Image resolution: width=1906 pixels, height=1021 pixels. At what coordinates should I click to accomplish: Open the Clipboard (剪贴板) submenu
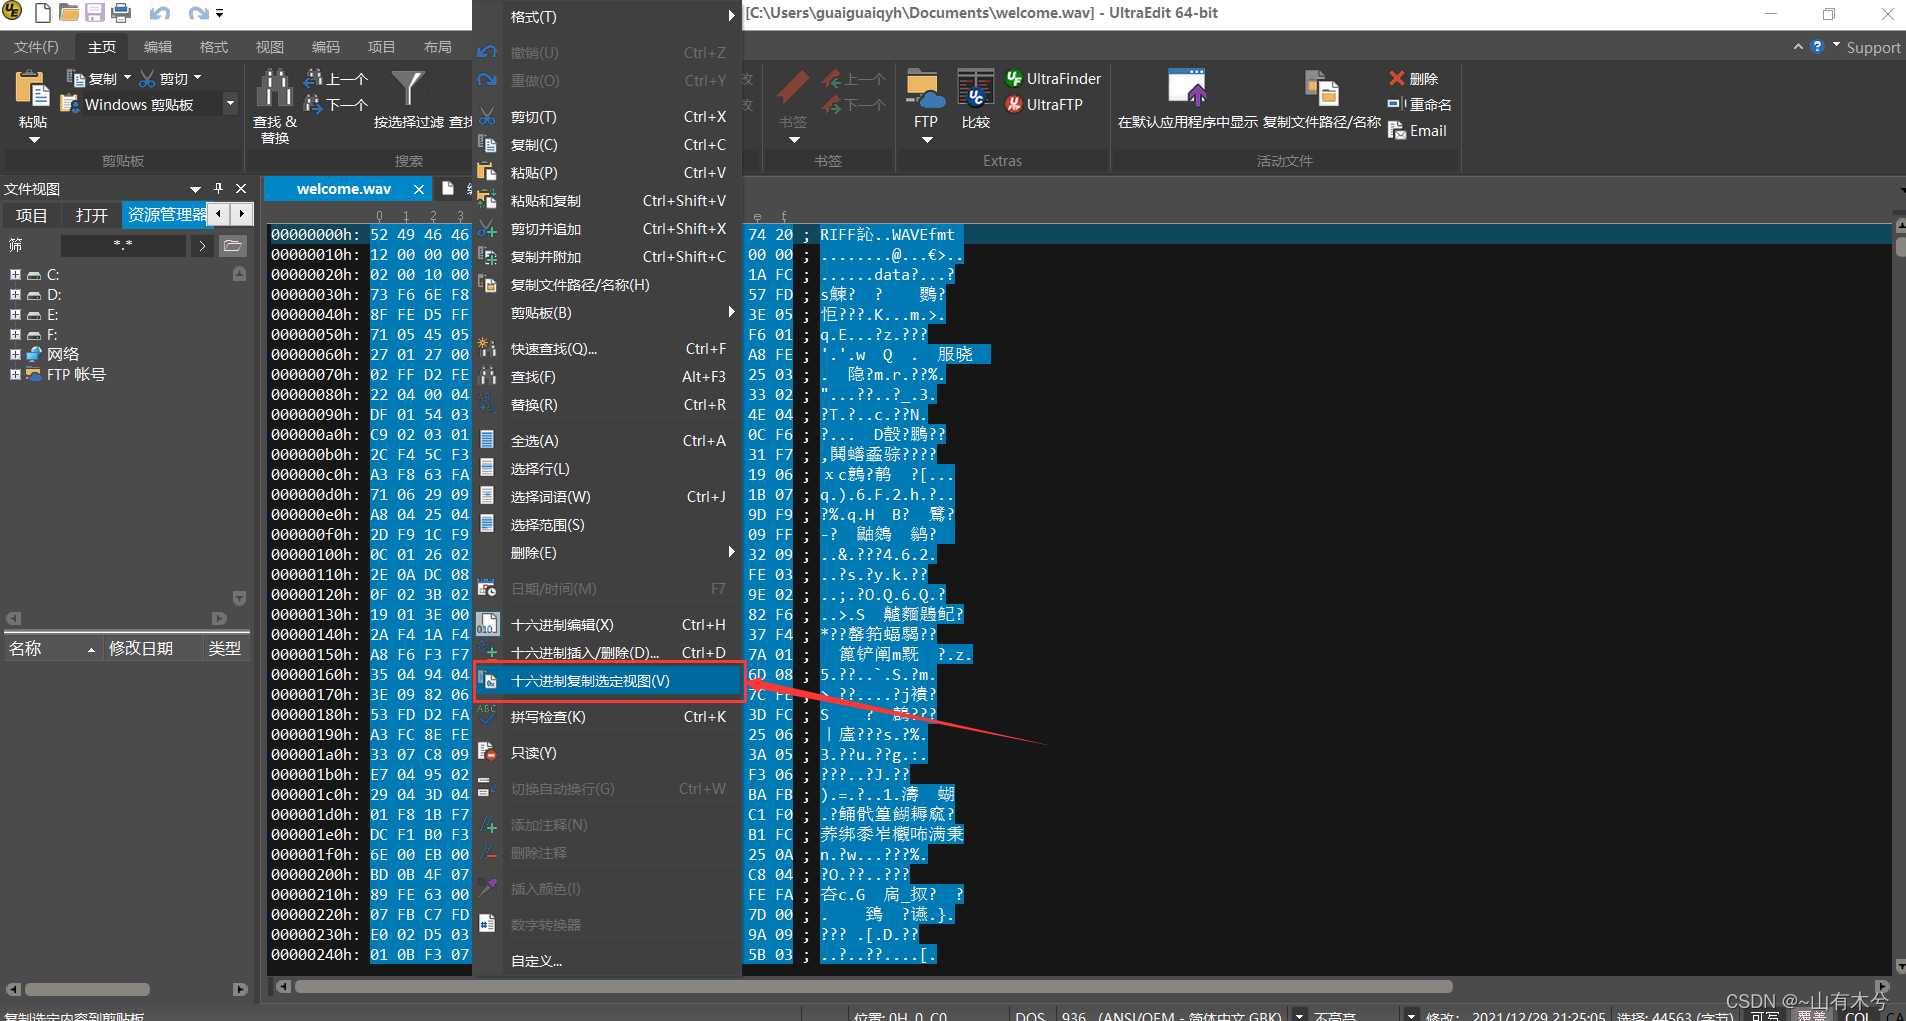click(x=608, y=313)
